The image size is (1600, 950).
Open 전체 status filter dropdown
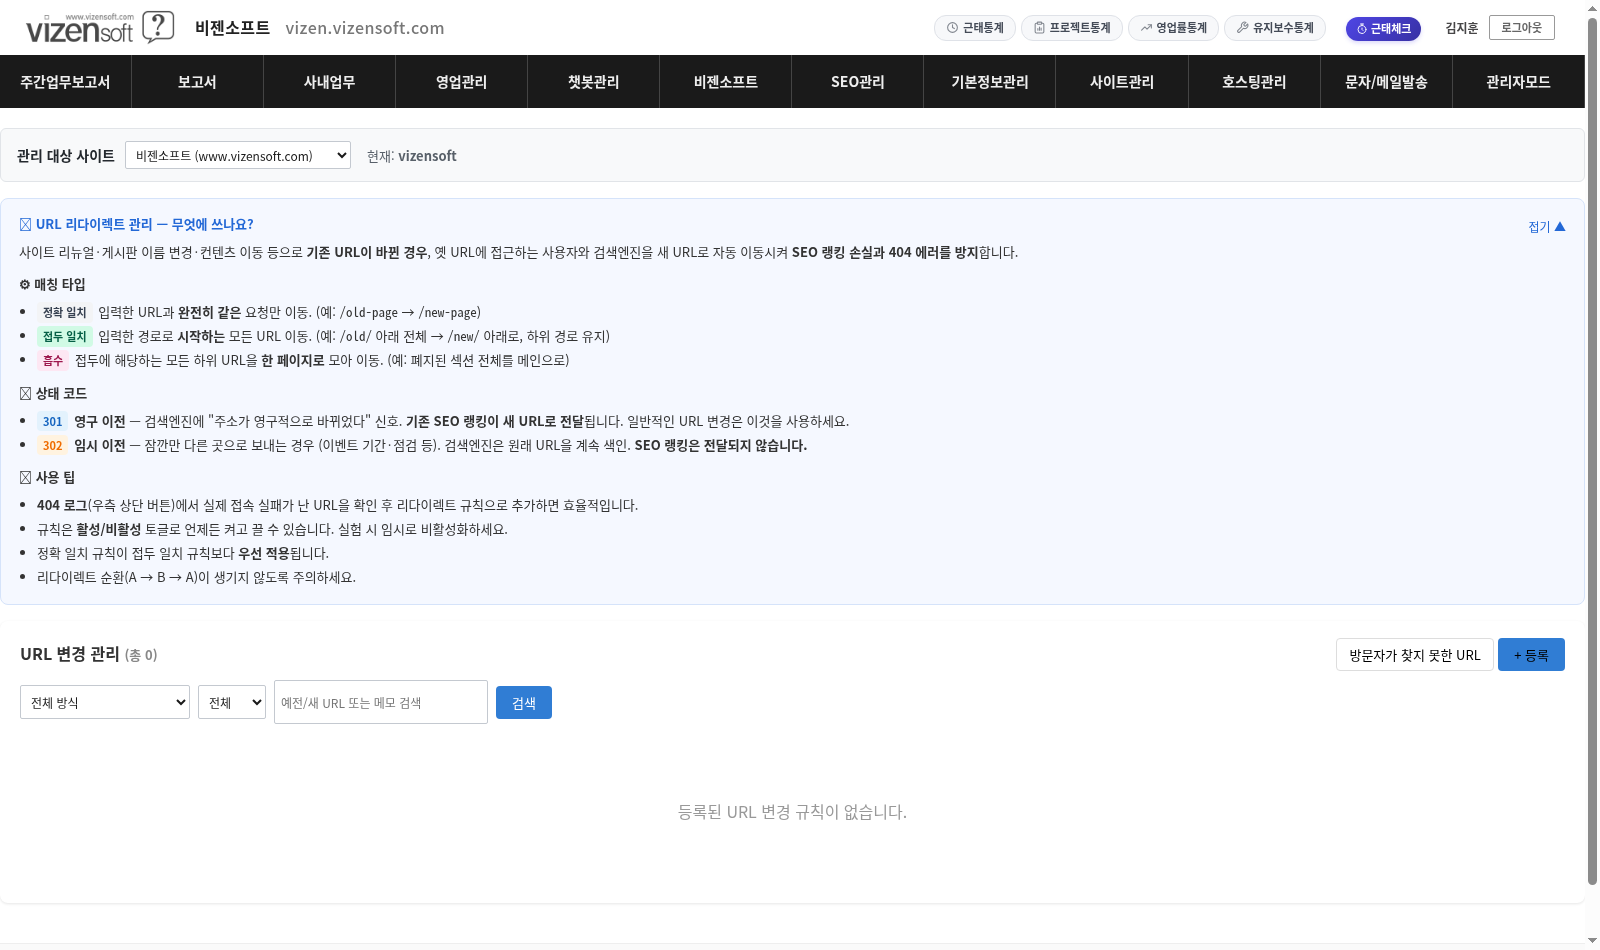coord(232,702)
